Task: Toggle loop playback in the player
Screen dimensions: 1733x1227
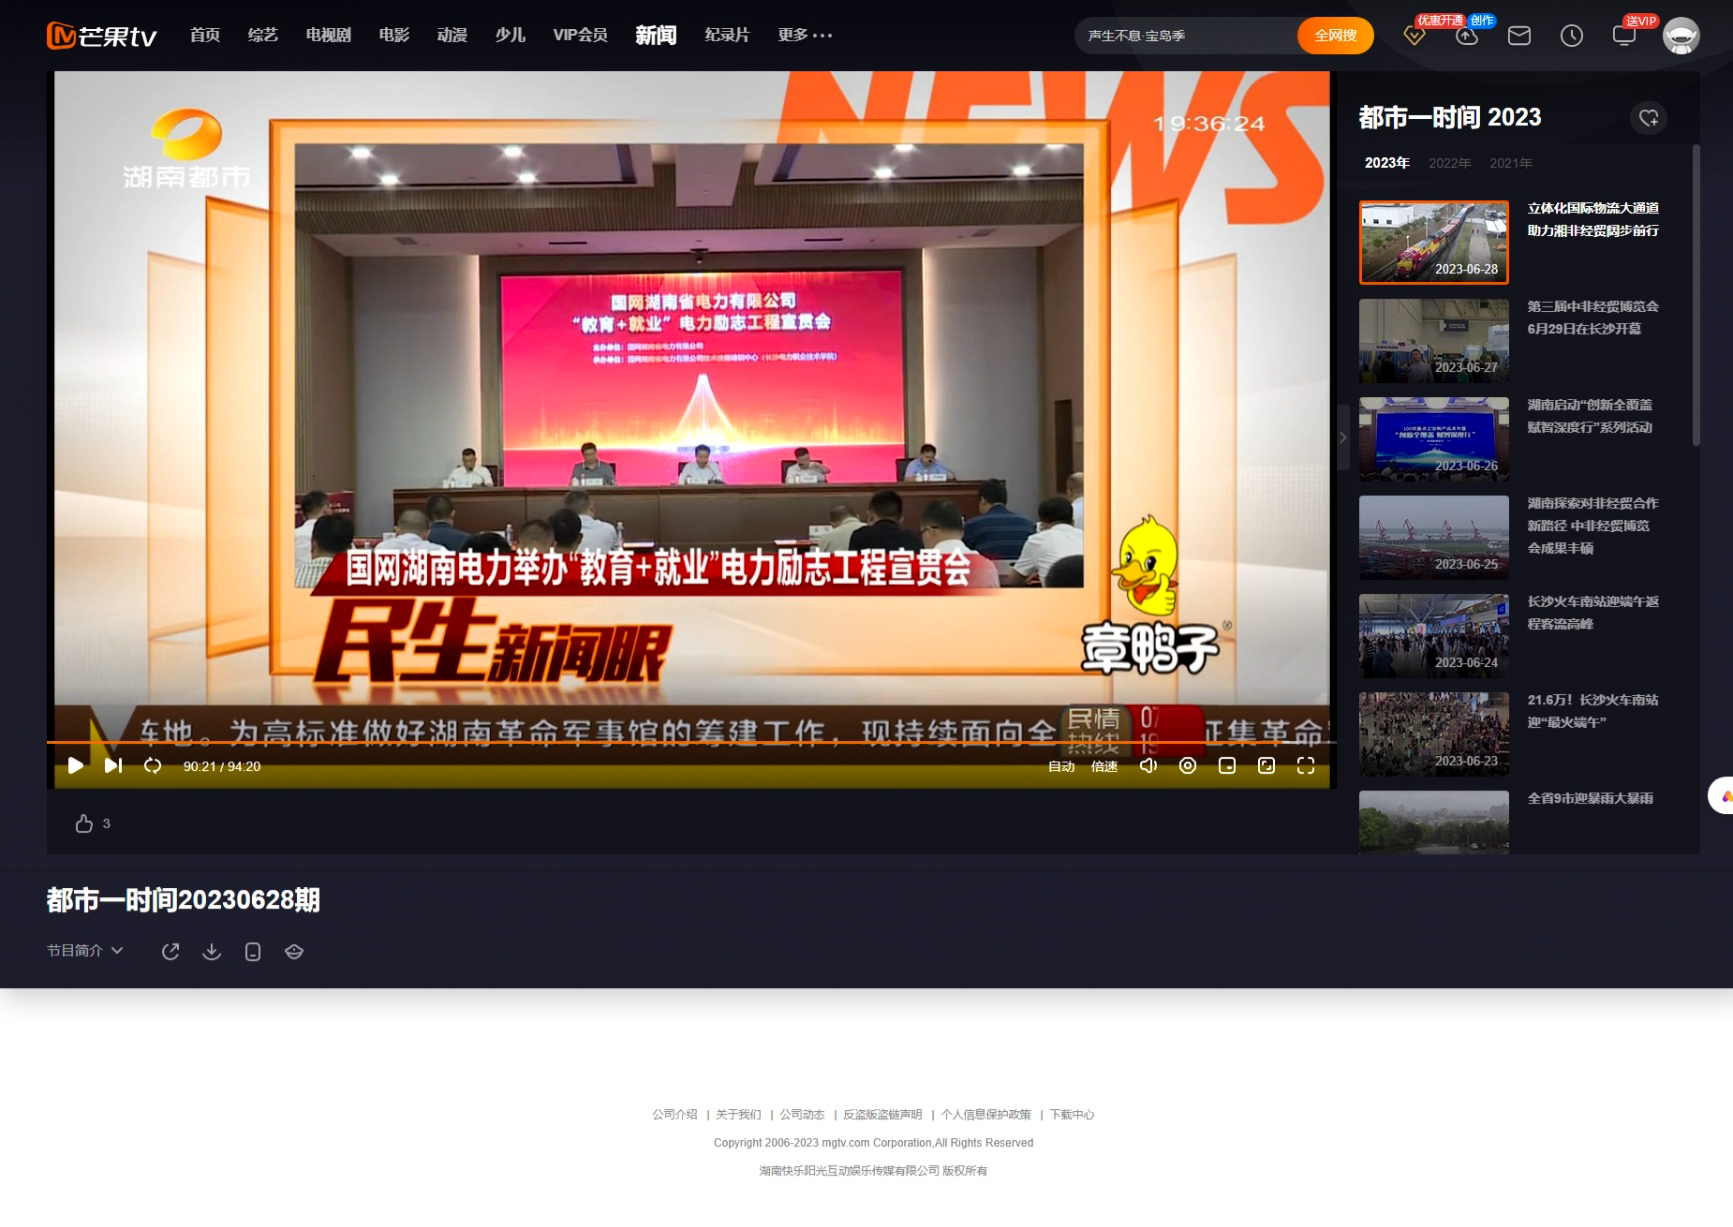Action: 152,765
